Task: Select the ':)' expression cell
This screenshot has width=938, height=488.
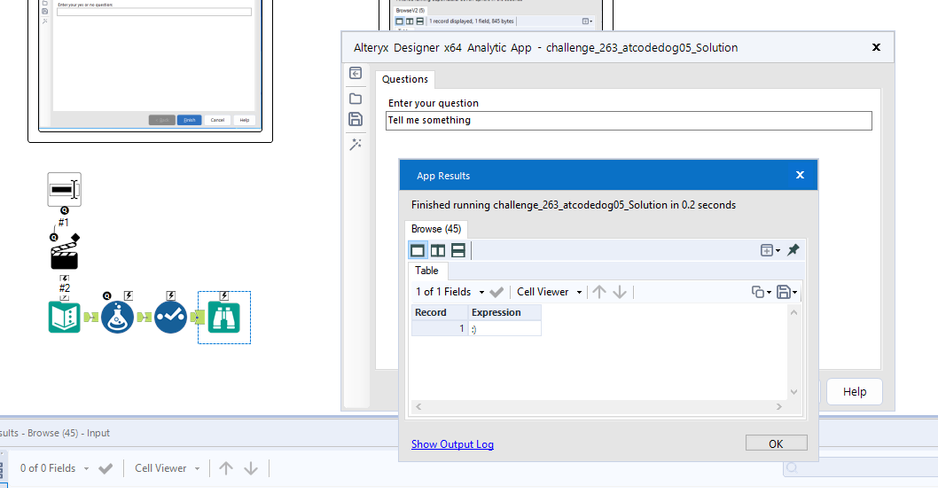Action: point(504,328)
